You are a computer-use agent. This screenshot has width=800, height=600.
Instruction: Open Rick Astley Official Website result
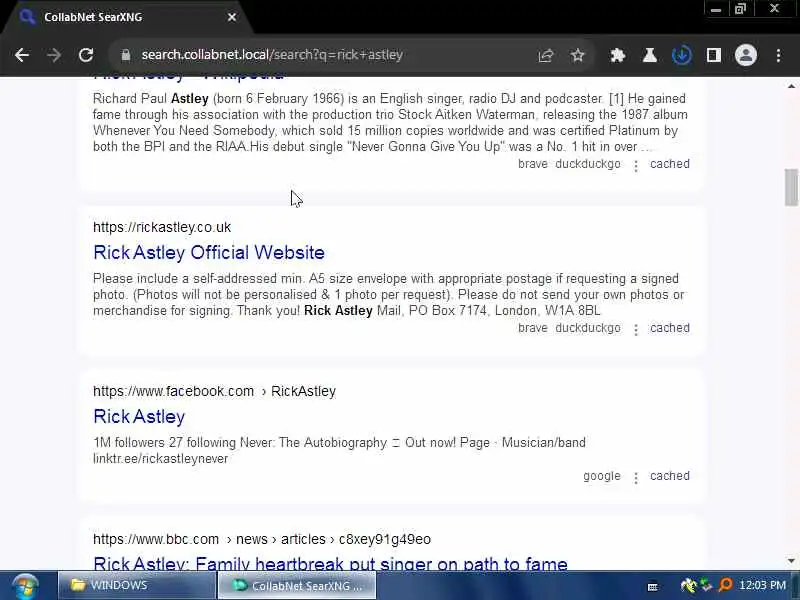point(209,253)
